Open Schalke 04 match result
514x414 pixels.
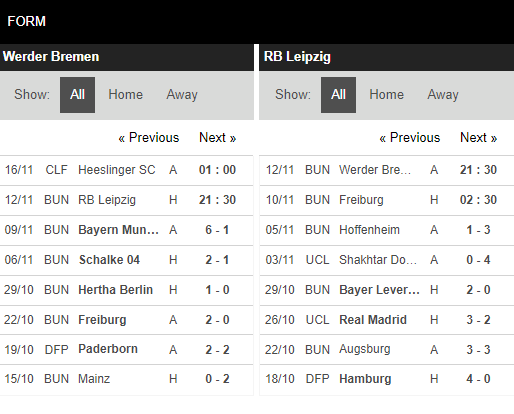[x=217, y=260]
